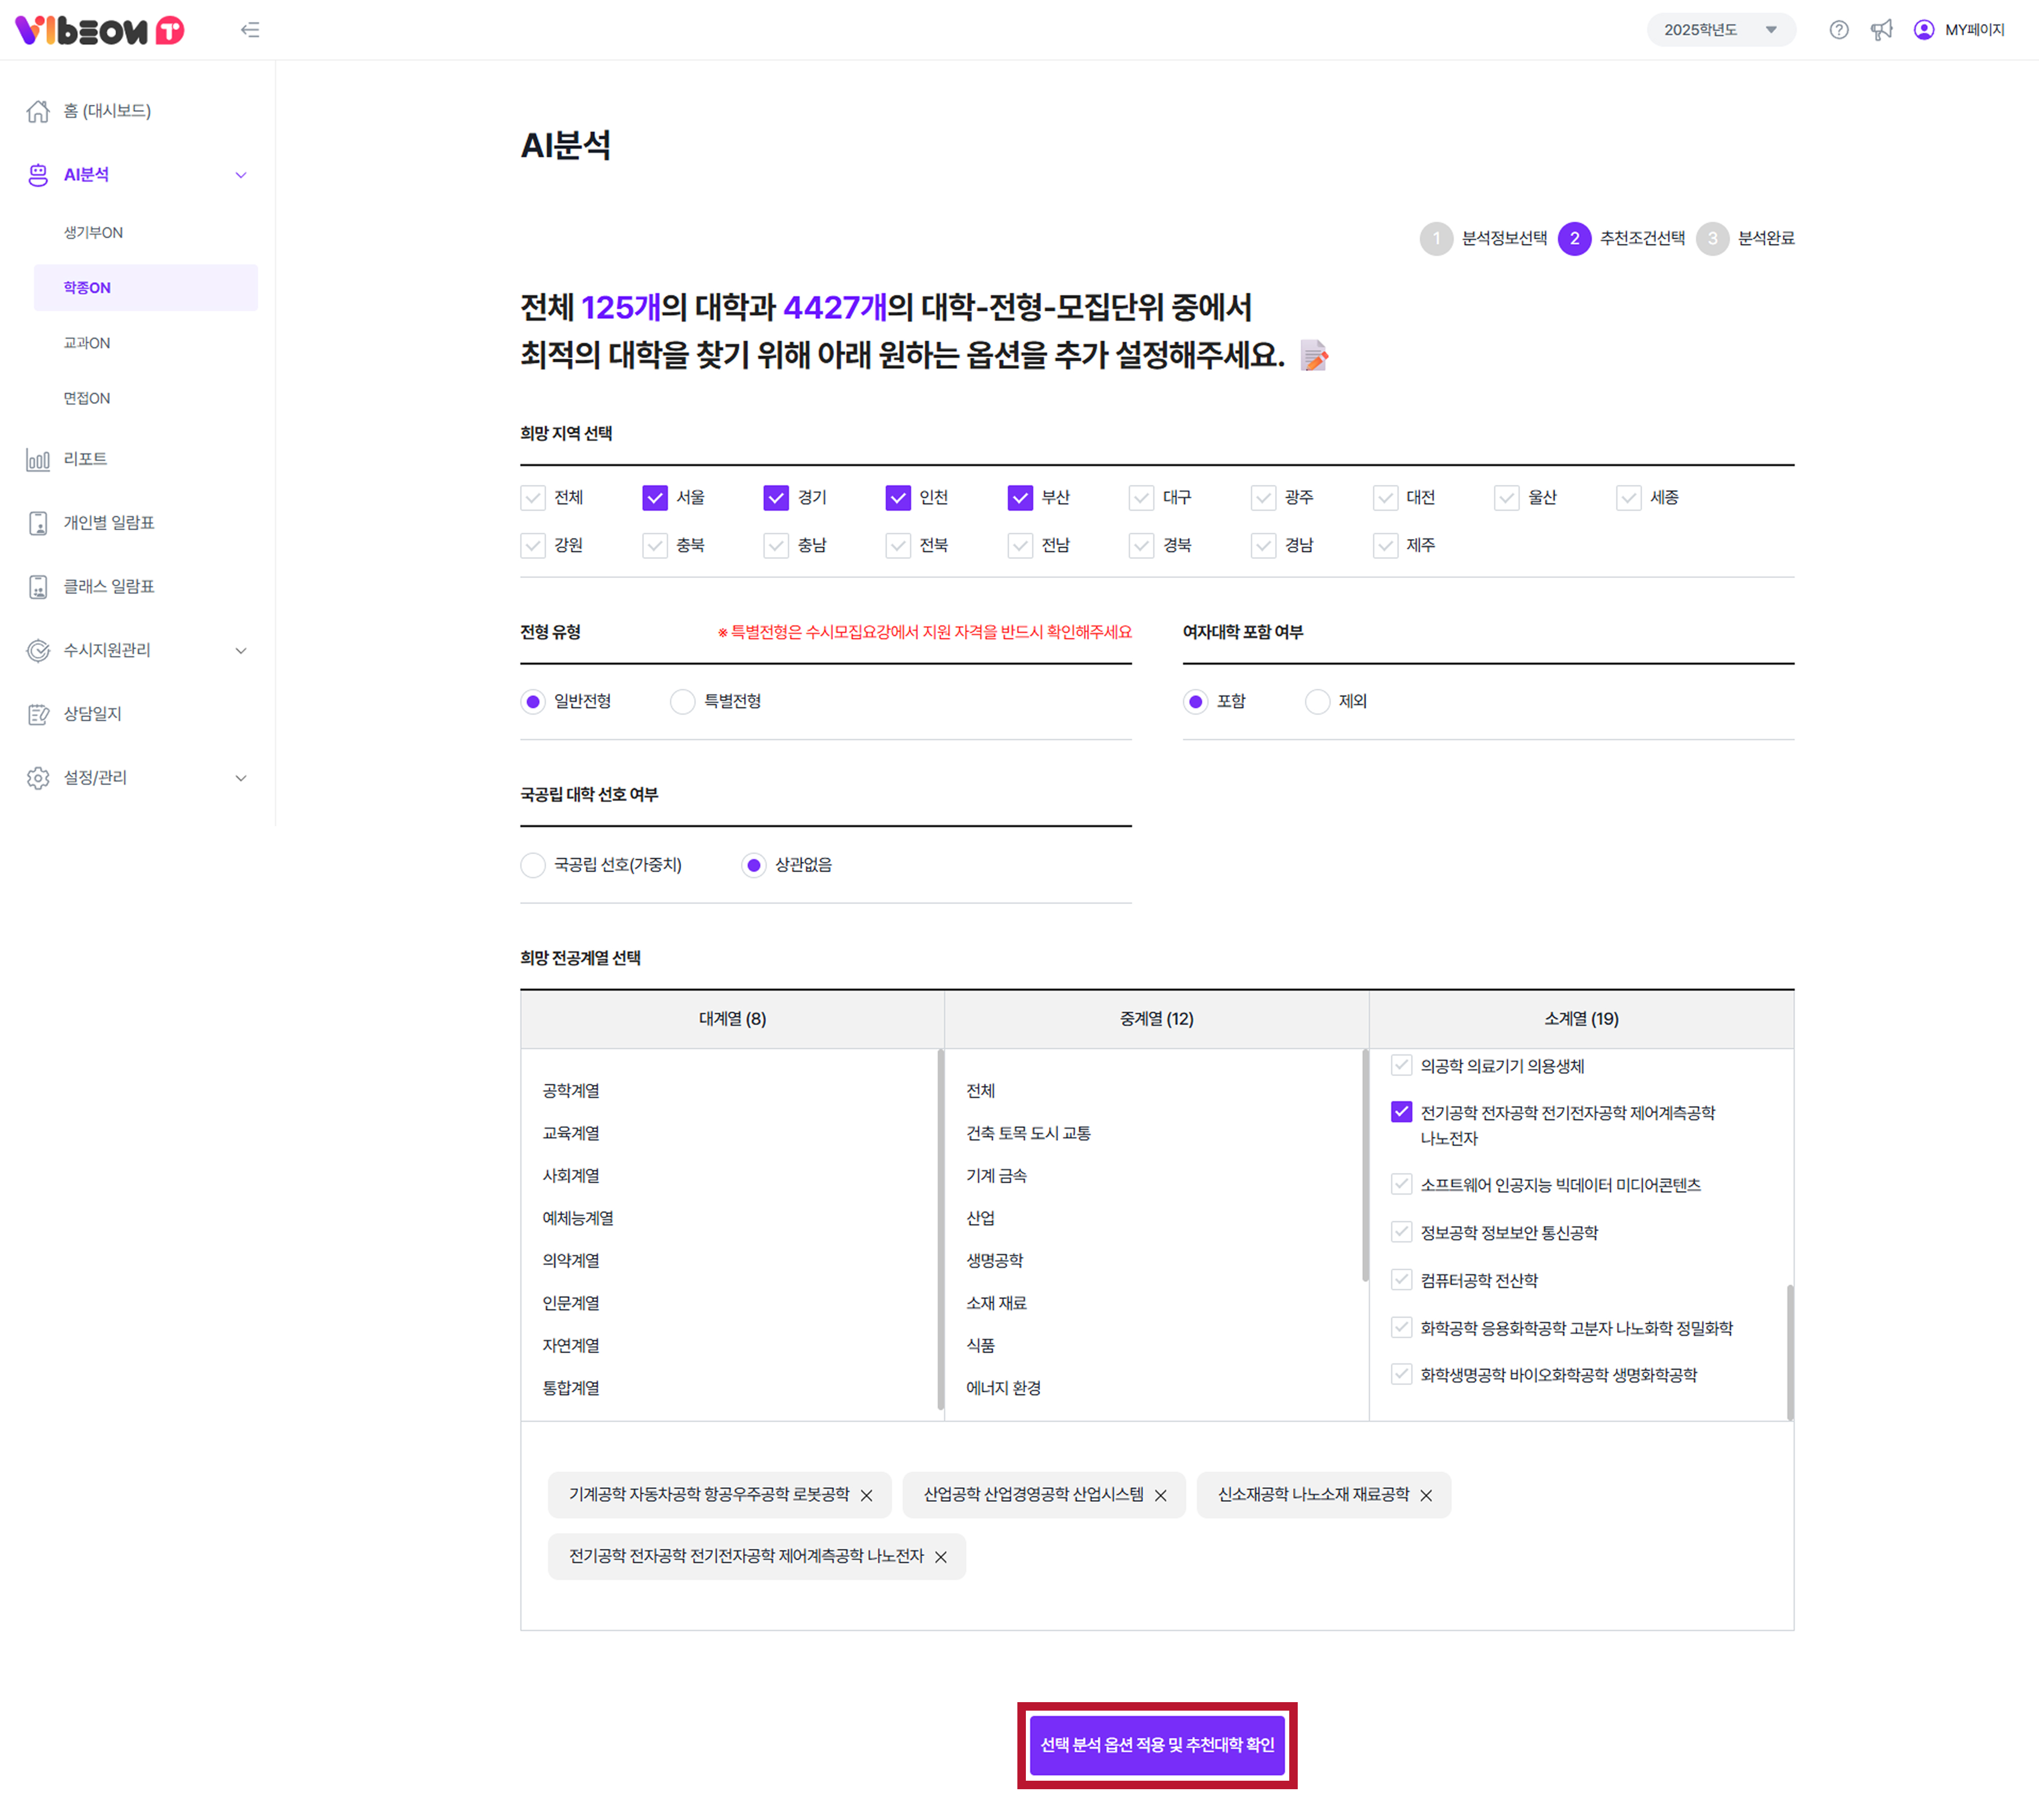Click the sidebar collapse arrow icon
Image resolution: width=2039 pixels, height=1820 pixels.
click(x=250, y=30)
